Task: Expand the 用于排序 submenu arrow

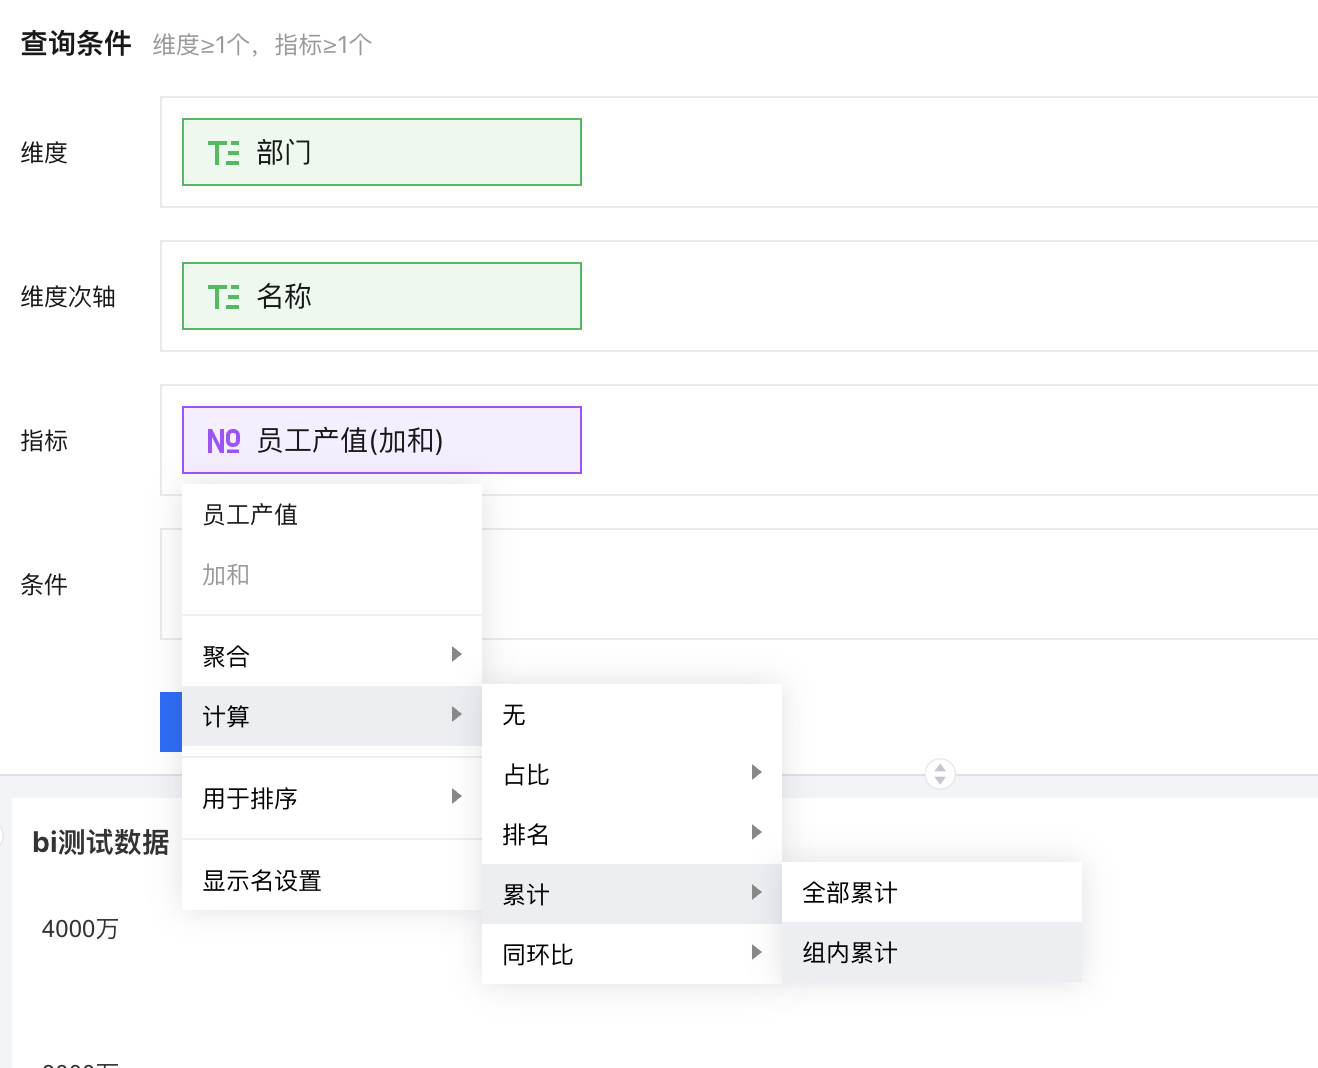Action: coord(456,797)
